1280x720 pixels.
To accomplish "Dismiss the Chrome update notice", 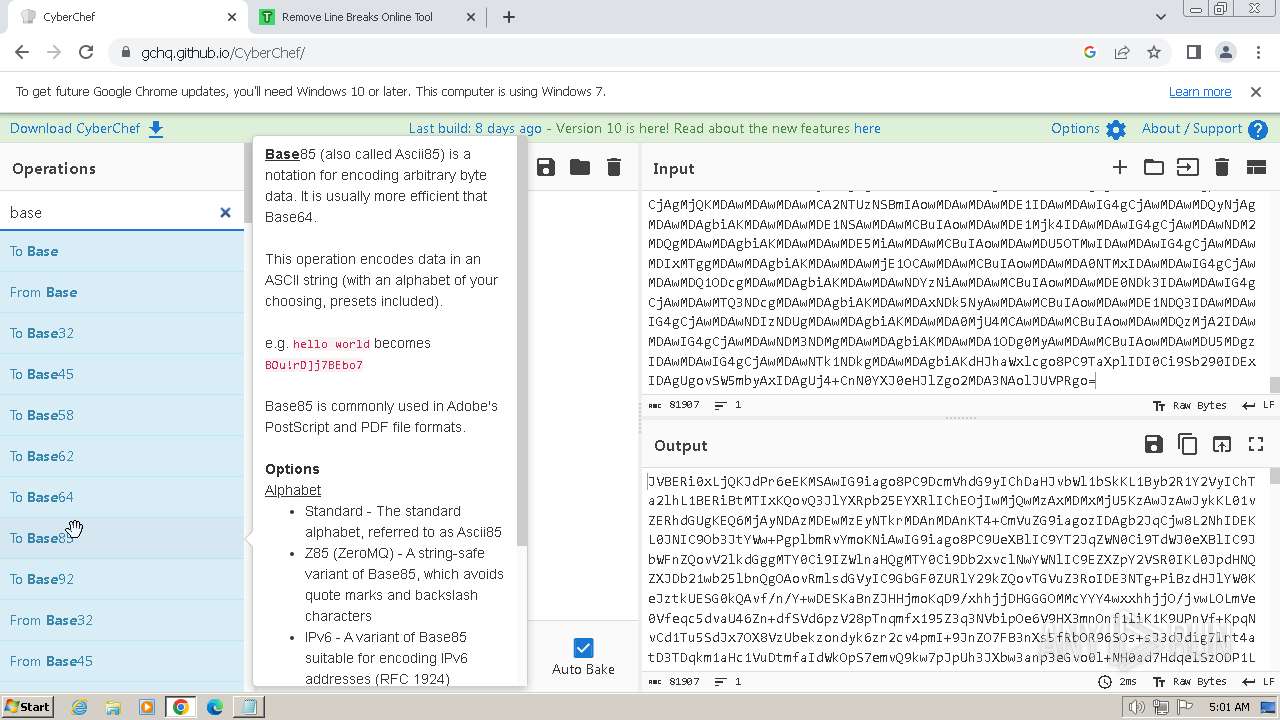I will [1256, 91].
